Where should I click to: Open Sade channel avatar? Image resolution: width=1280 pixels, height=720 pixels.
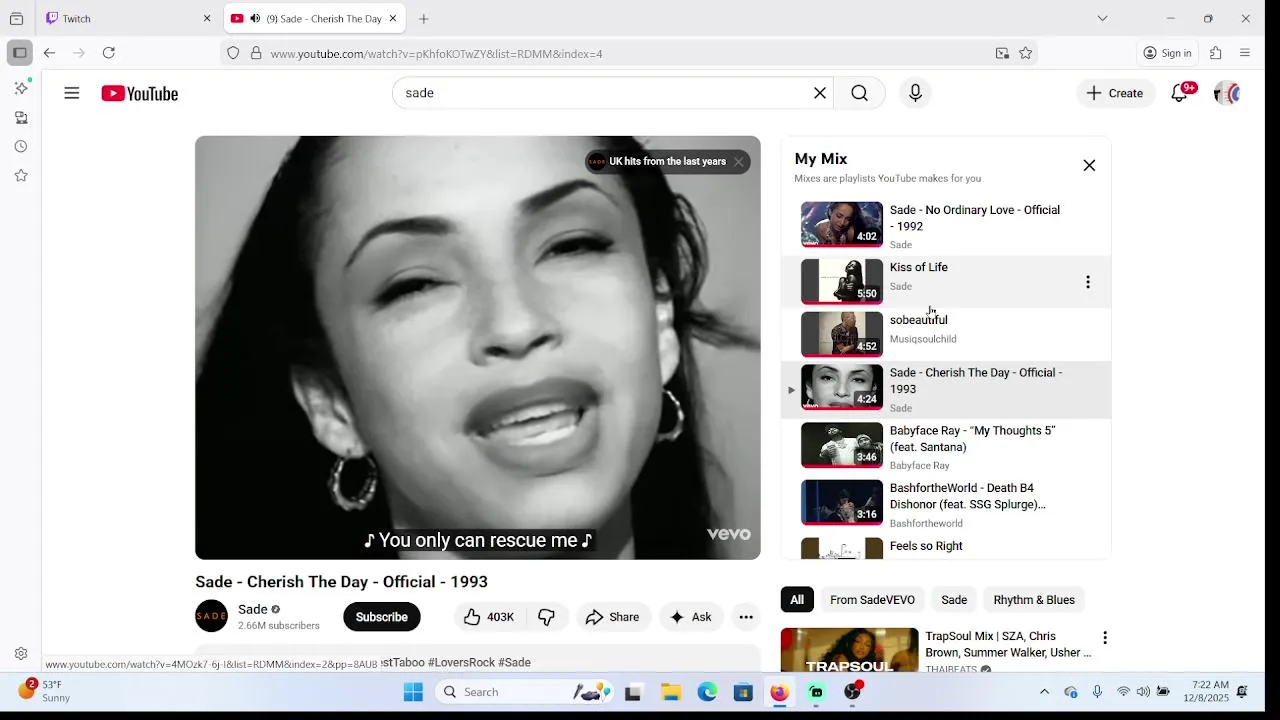211,616
